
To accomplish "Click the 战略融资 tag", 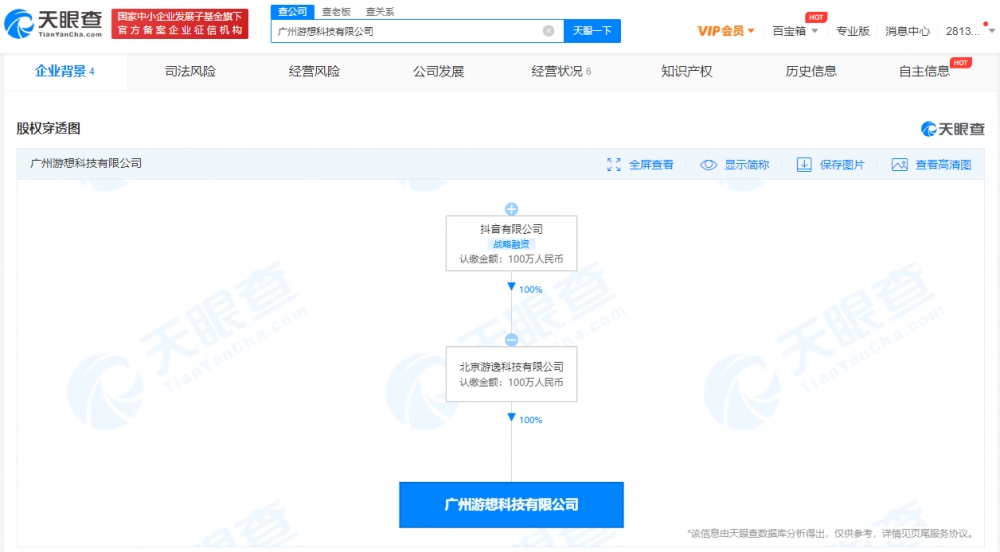I will coord(511,244).
